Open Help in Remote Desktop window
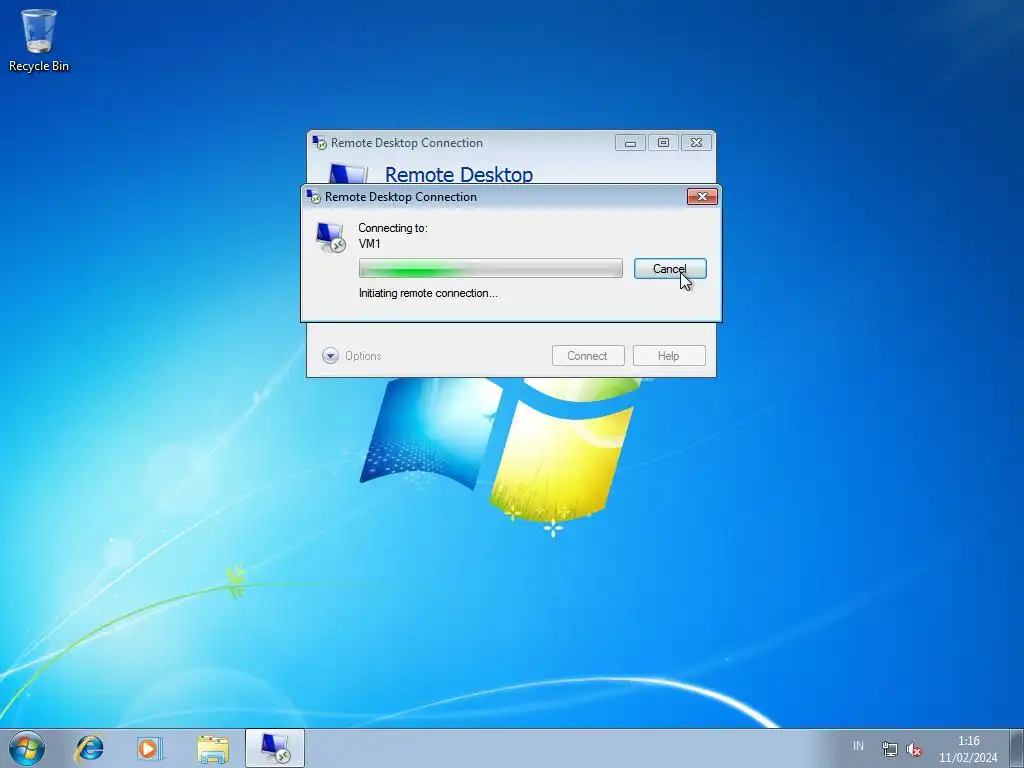Screen dimensions: 1024x768 669,356
